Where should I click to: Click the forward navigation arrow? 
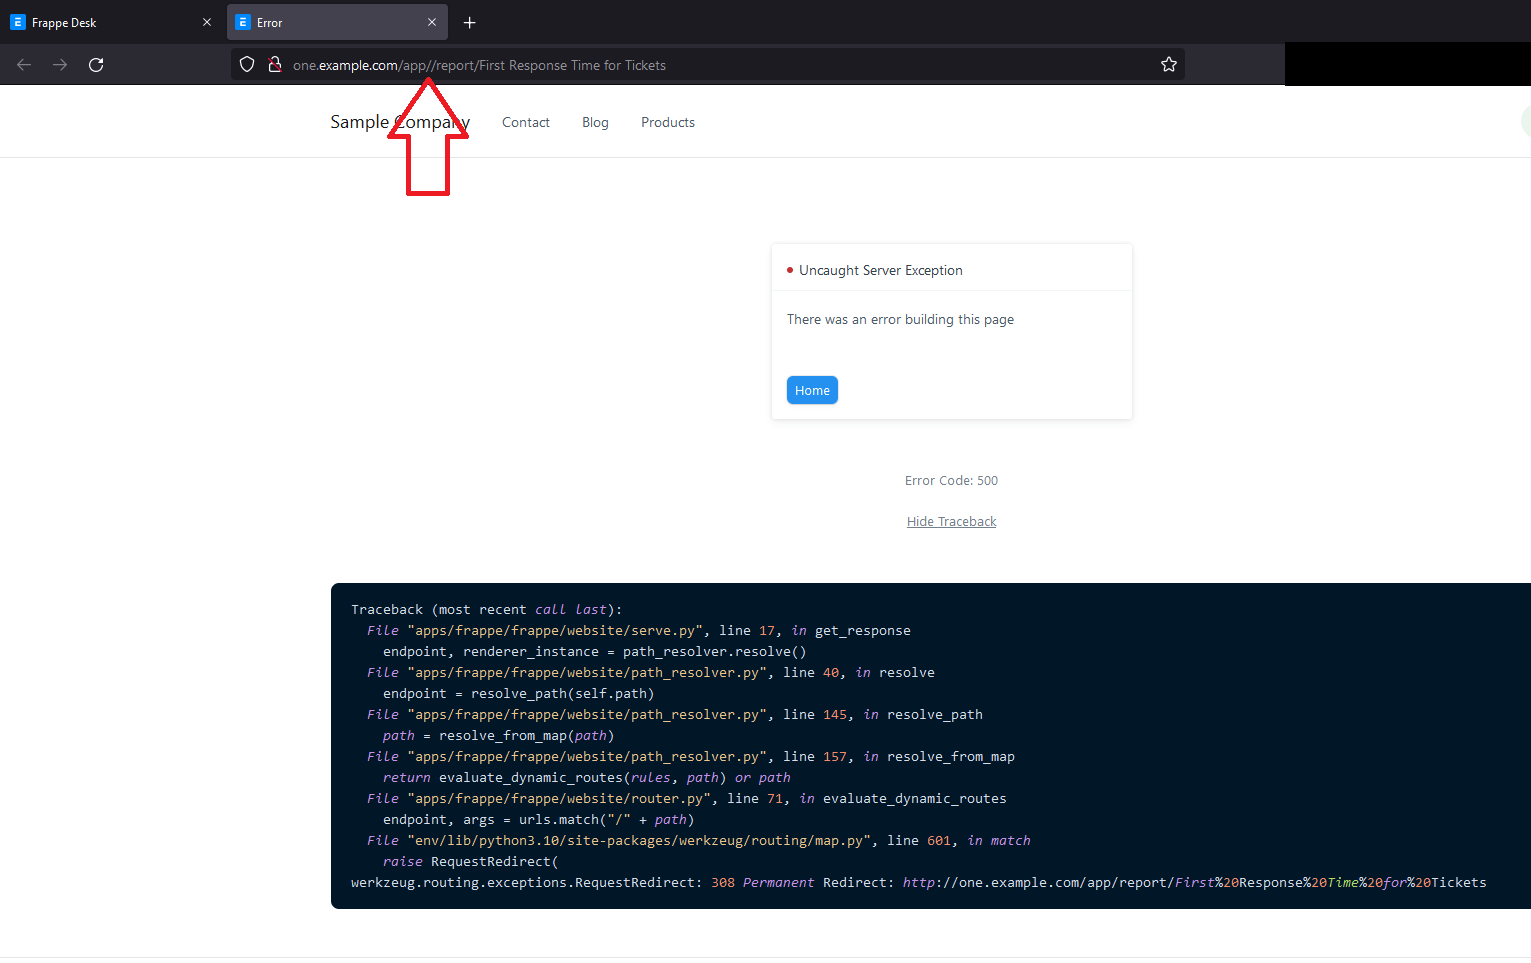pyautogui.click(x=59, y=64)
